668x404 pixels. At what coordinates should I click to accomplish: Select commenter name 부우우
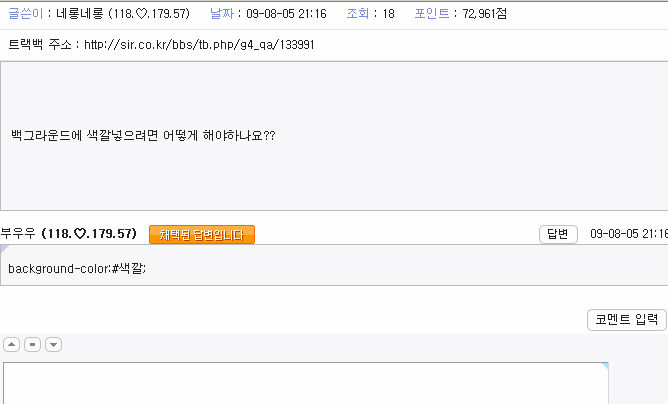click(18, 234)
